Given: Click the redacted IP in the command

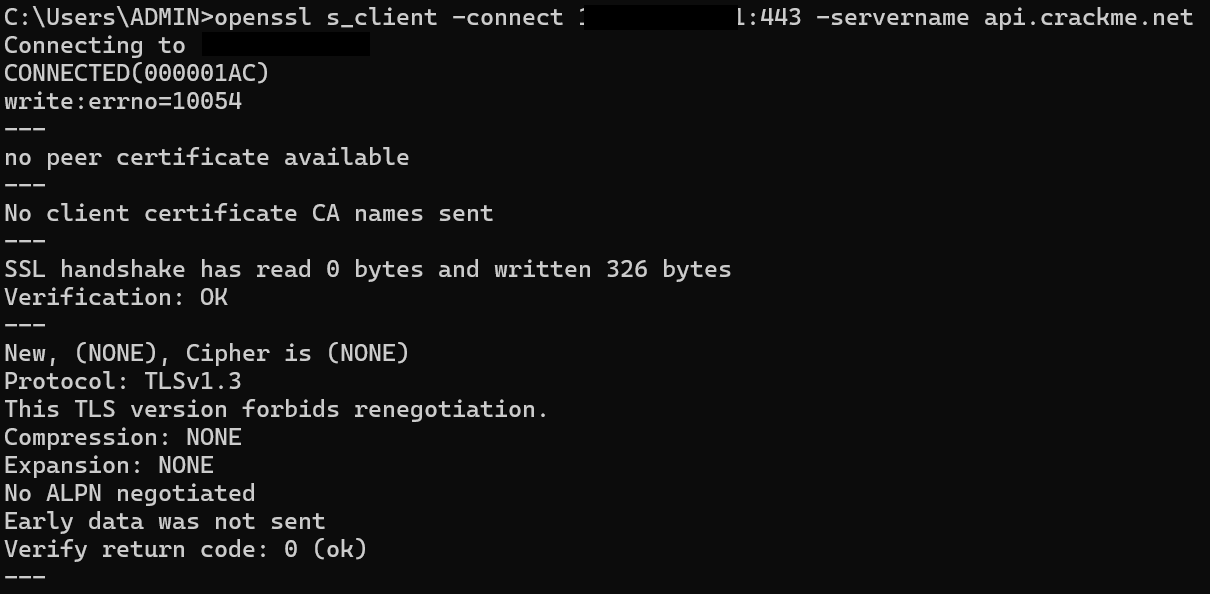Looking at the screenshot, I should tap(660, 17).
